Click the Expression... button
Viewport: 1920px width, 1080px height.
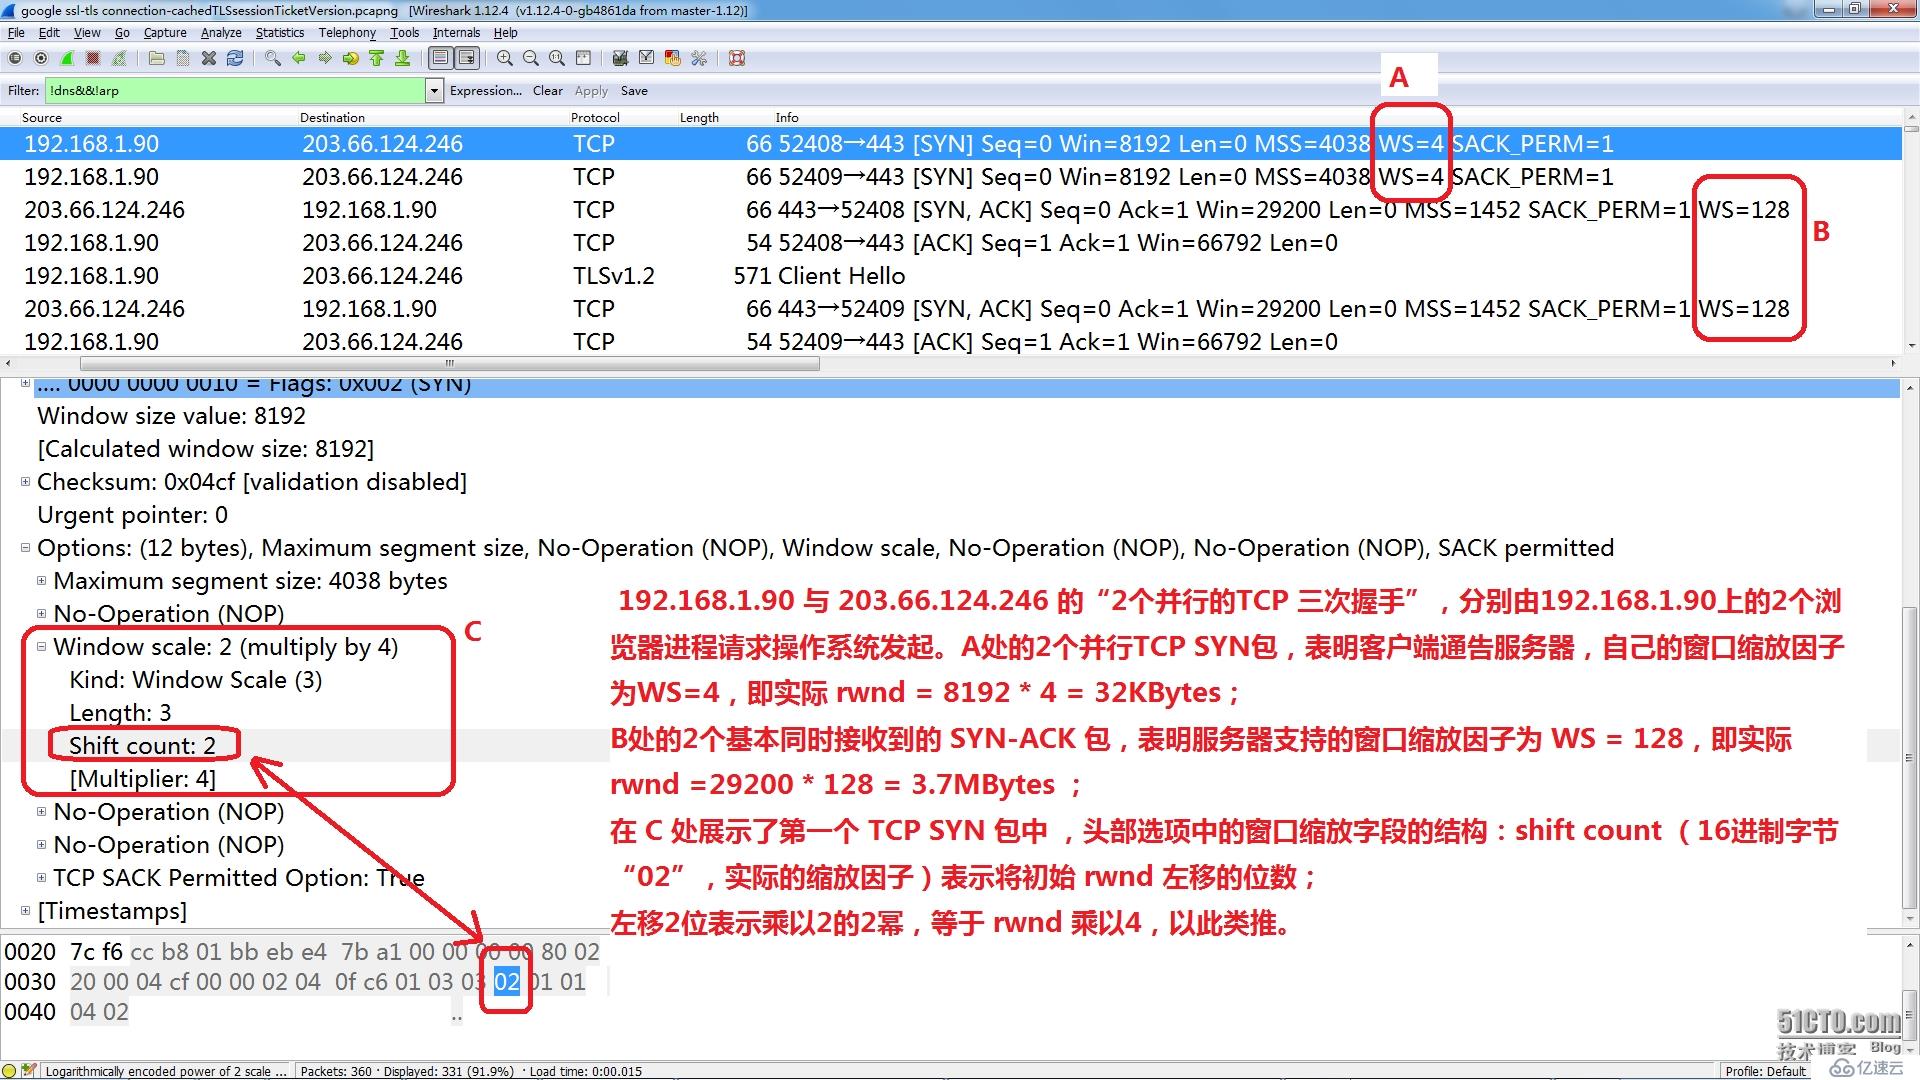(486, 91)
